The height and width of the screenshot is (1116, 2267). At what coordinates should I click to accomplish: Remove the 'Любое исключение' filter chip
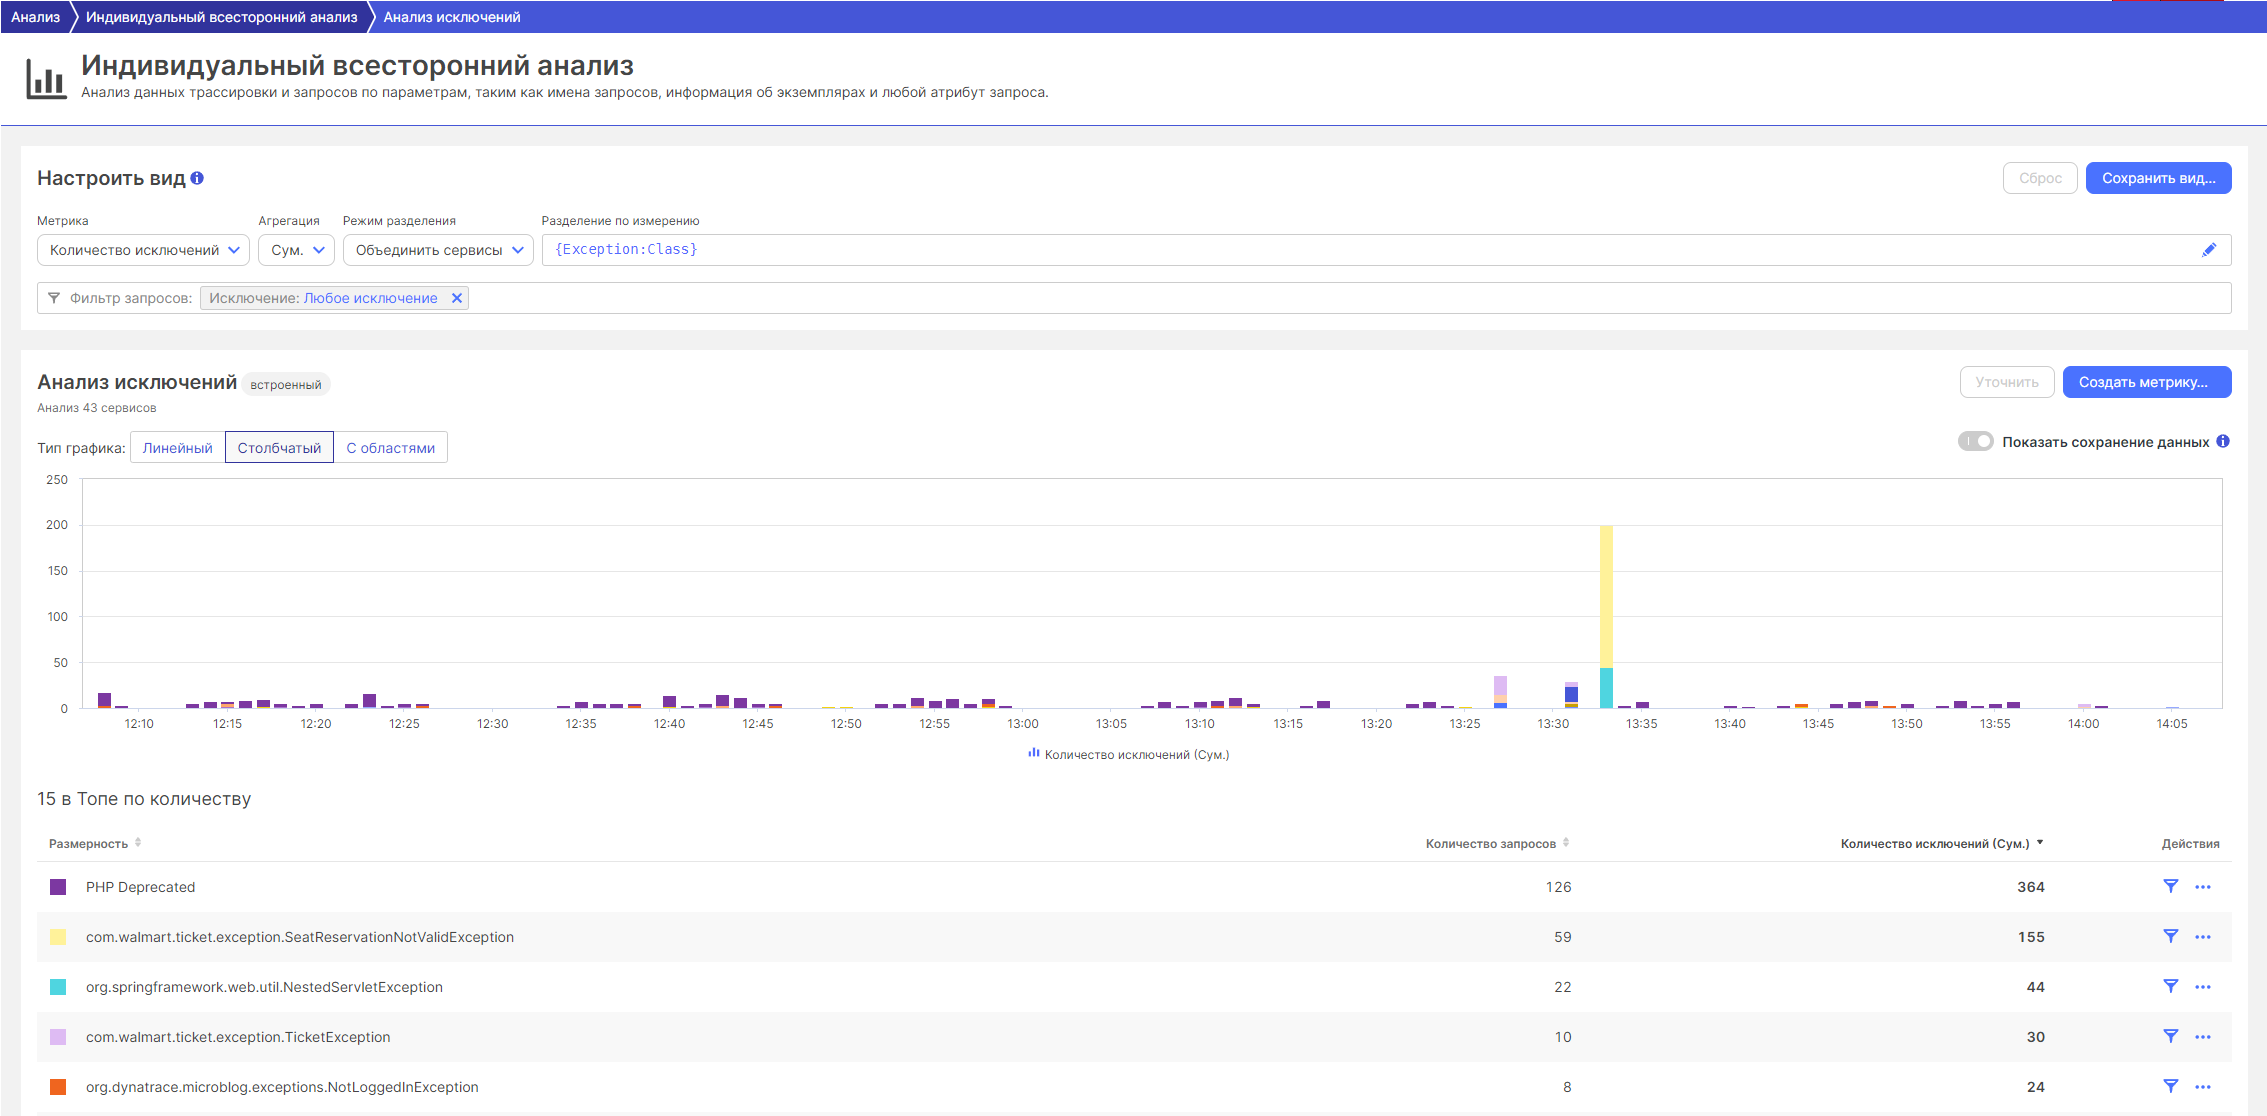point(457,298)
